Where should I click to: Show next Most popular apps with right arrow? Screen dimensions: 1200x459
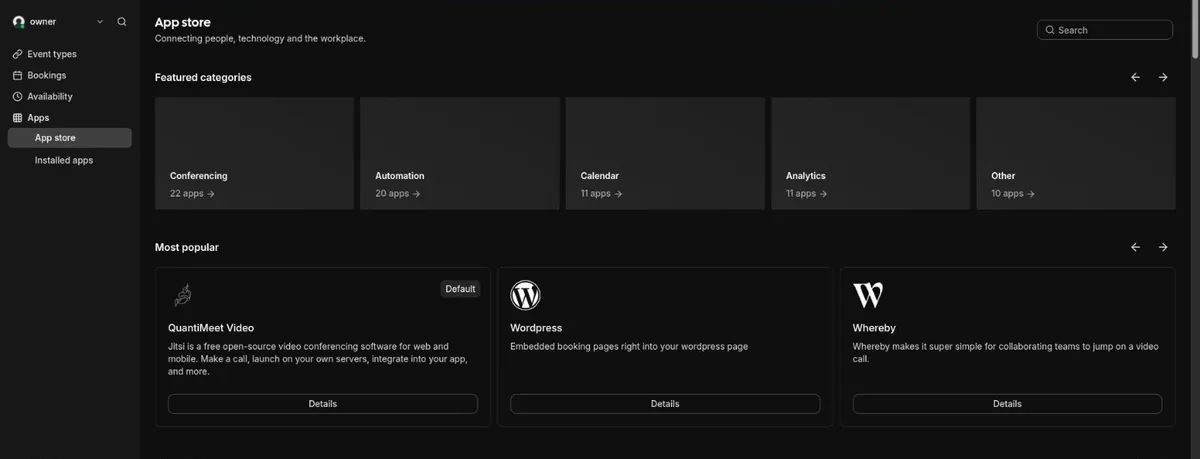[x=1163, y=247]
